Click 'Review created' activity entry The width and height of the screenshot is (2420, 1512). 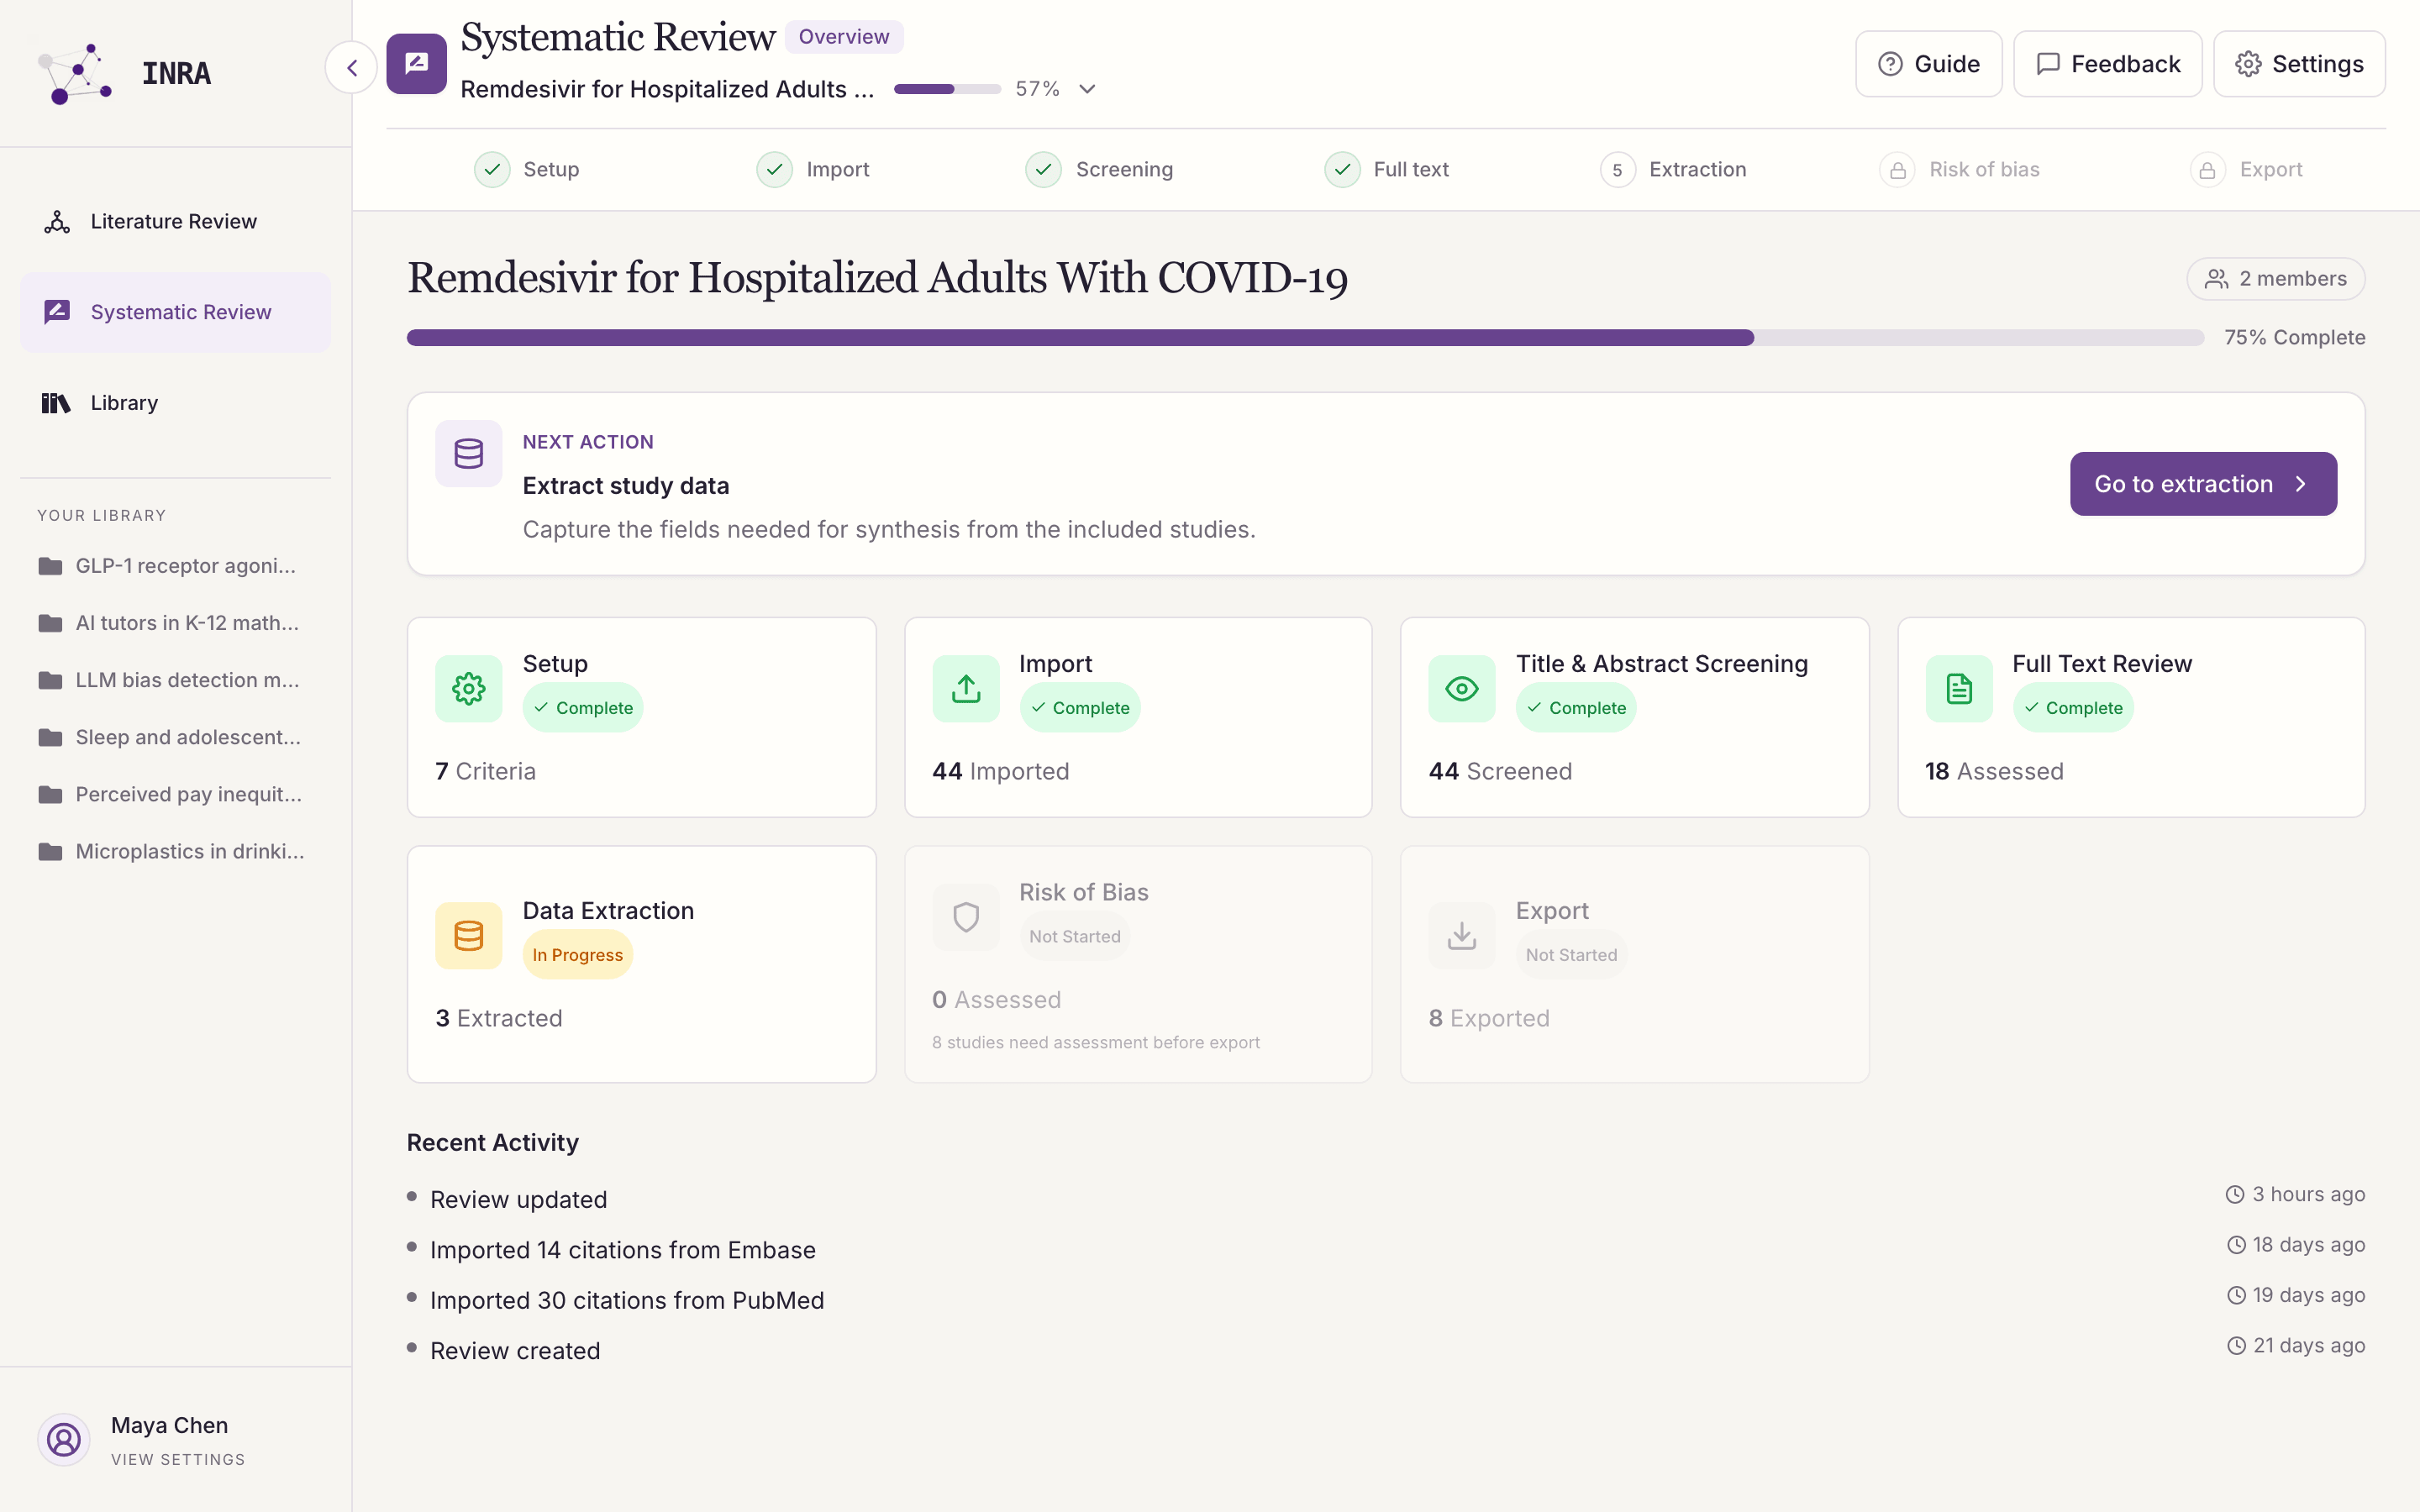(515, 1351)
